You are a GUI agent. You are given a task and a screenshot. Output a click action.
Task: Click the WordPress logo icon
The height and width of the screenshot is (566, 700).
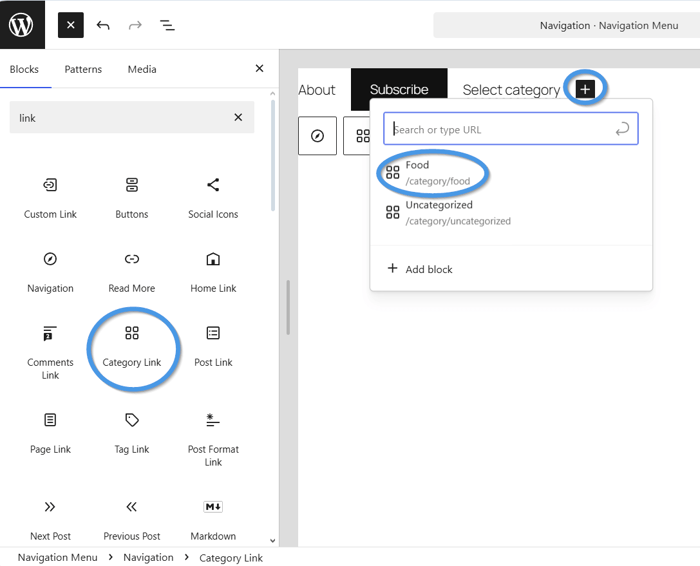[x=22, y=24]
